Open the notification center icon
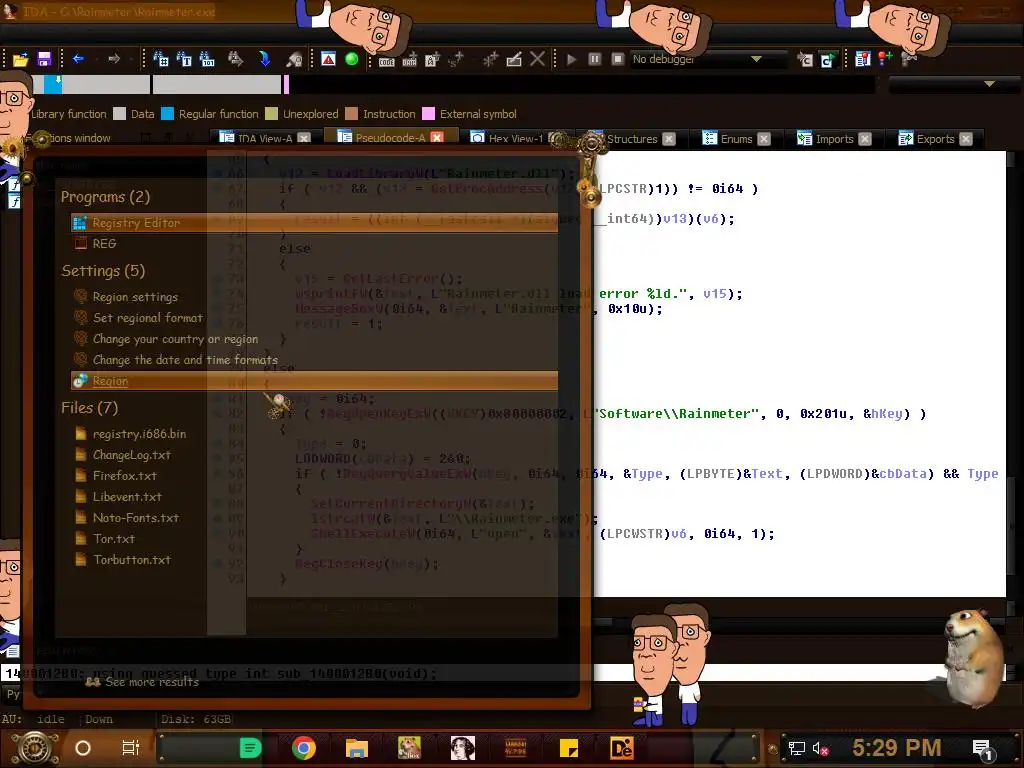The height and width of the screenshot is (768, 1024). click(983, 749)
